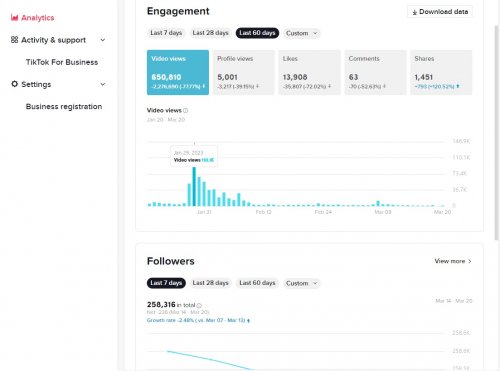Open TikTok For Business sidebar item

[62, 62]
